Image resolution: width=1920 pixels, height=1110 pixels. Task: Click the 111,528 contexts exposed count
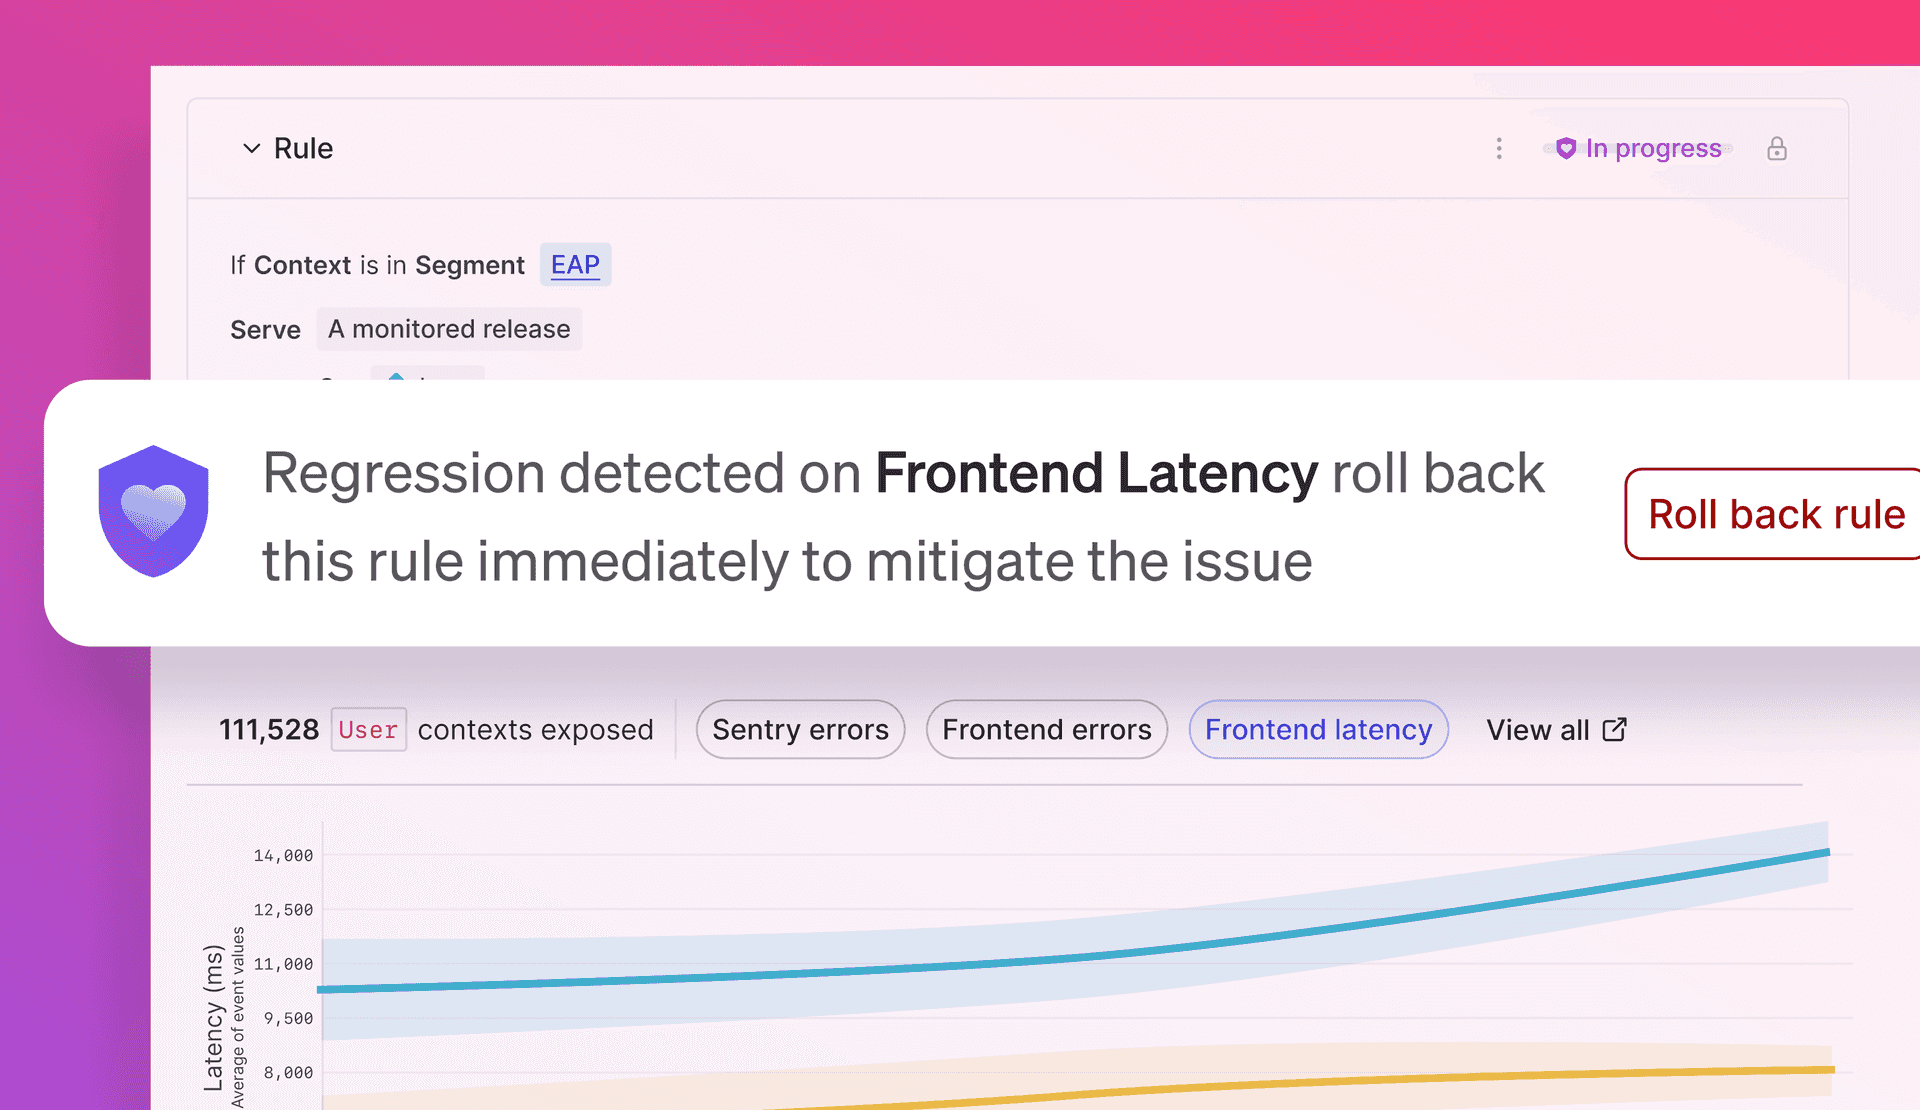click(268, 729)
